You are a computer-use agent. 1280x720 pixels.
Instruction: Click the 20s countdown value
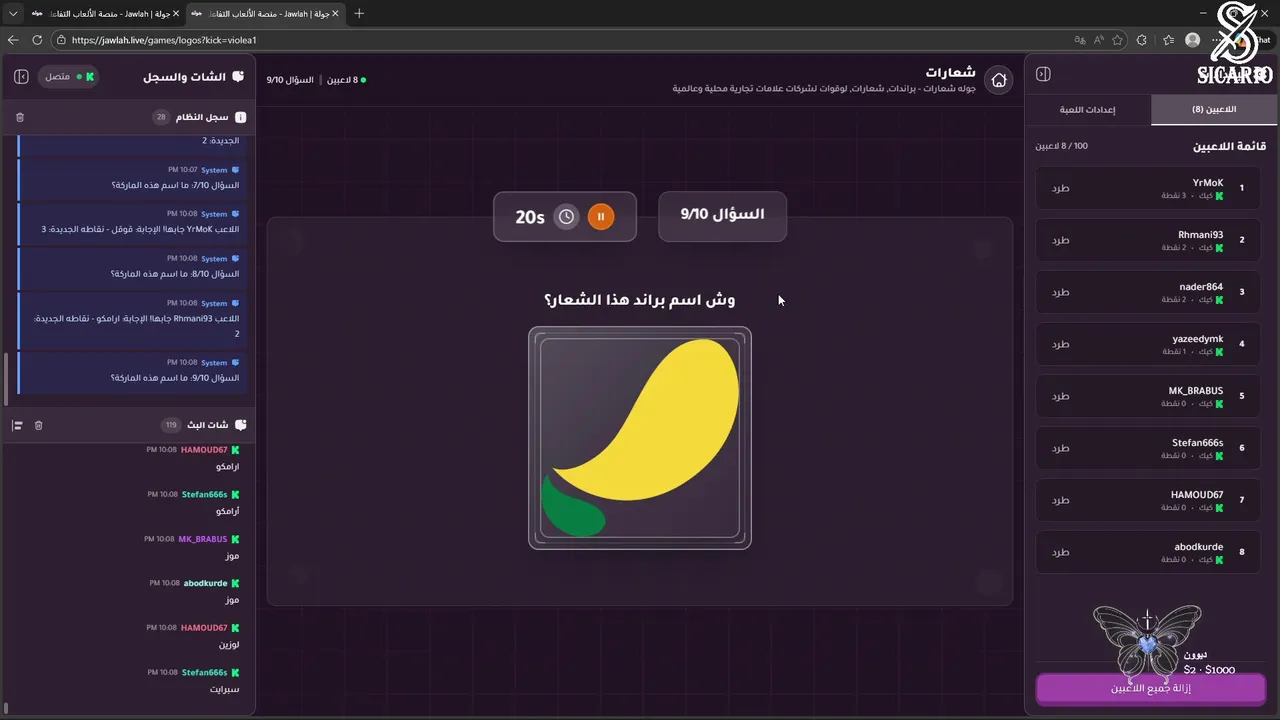coord(529,216)
